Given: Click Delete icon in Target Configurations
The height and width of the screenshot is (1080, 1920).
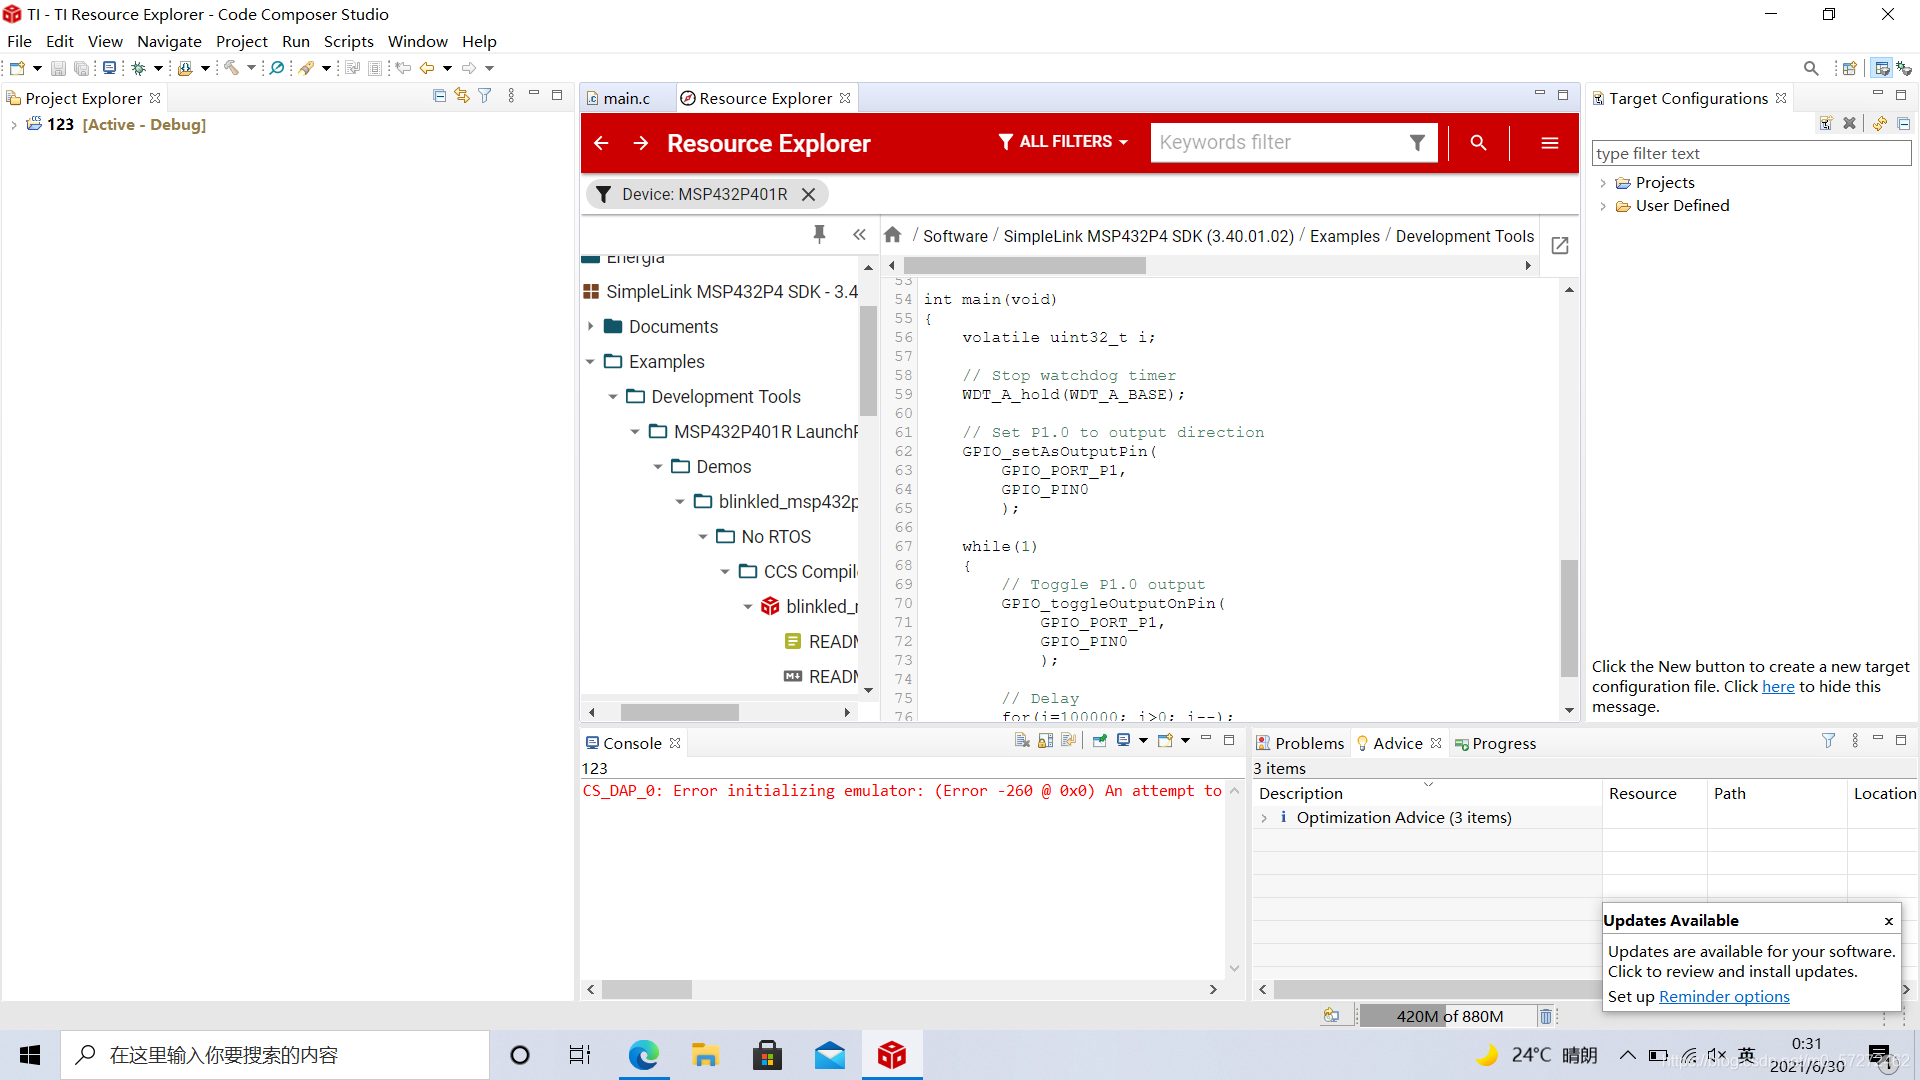Looking at the screenshot, I should (x=1850, y=124).
